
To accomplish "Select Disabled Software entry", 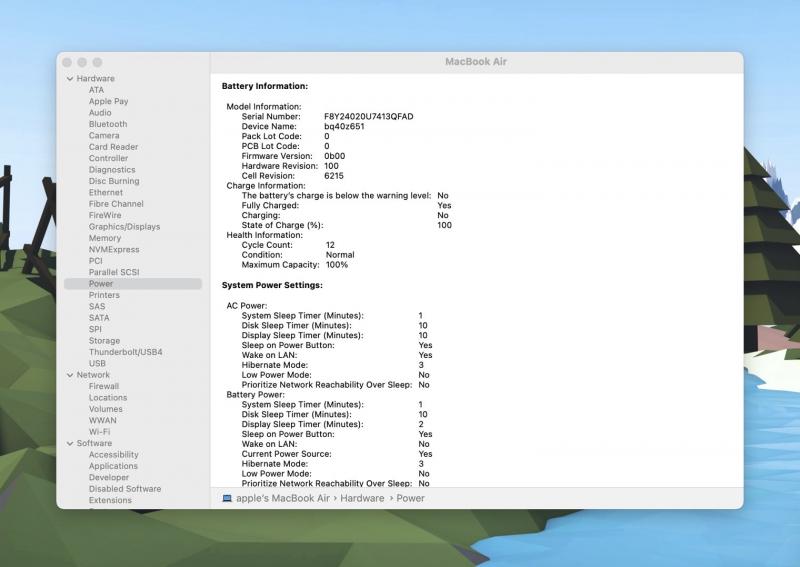I will [x=124, y=489].
